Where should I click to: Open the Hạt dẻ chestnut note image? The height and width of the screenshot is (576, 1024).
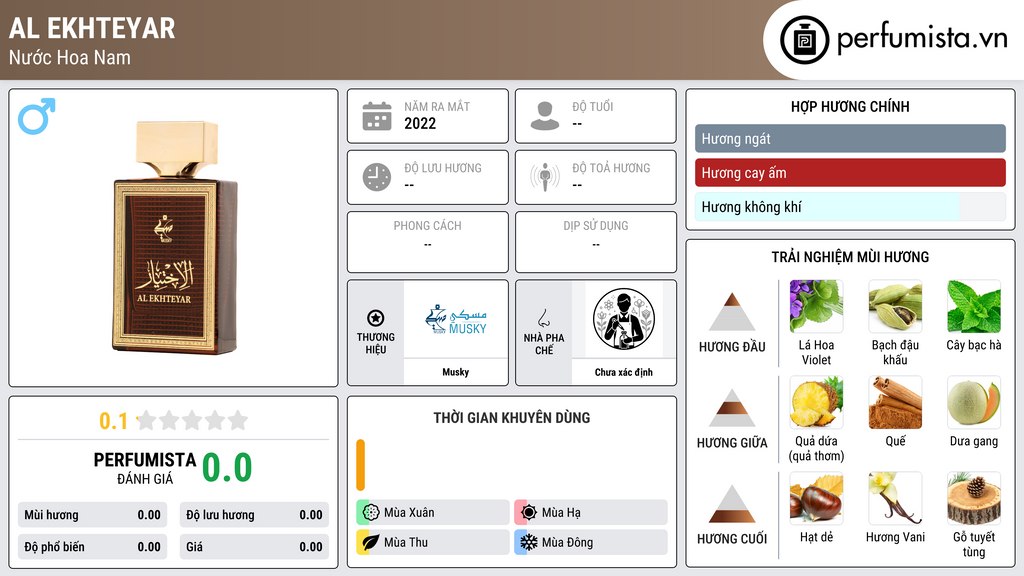(x=816, y=498)
